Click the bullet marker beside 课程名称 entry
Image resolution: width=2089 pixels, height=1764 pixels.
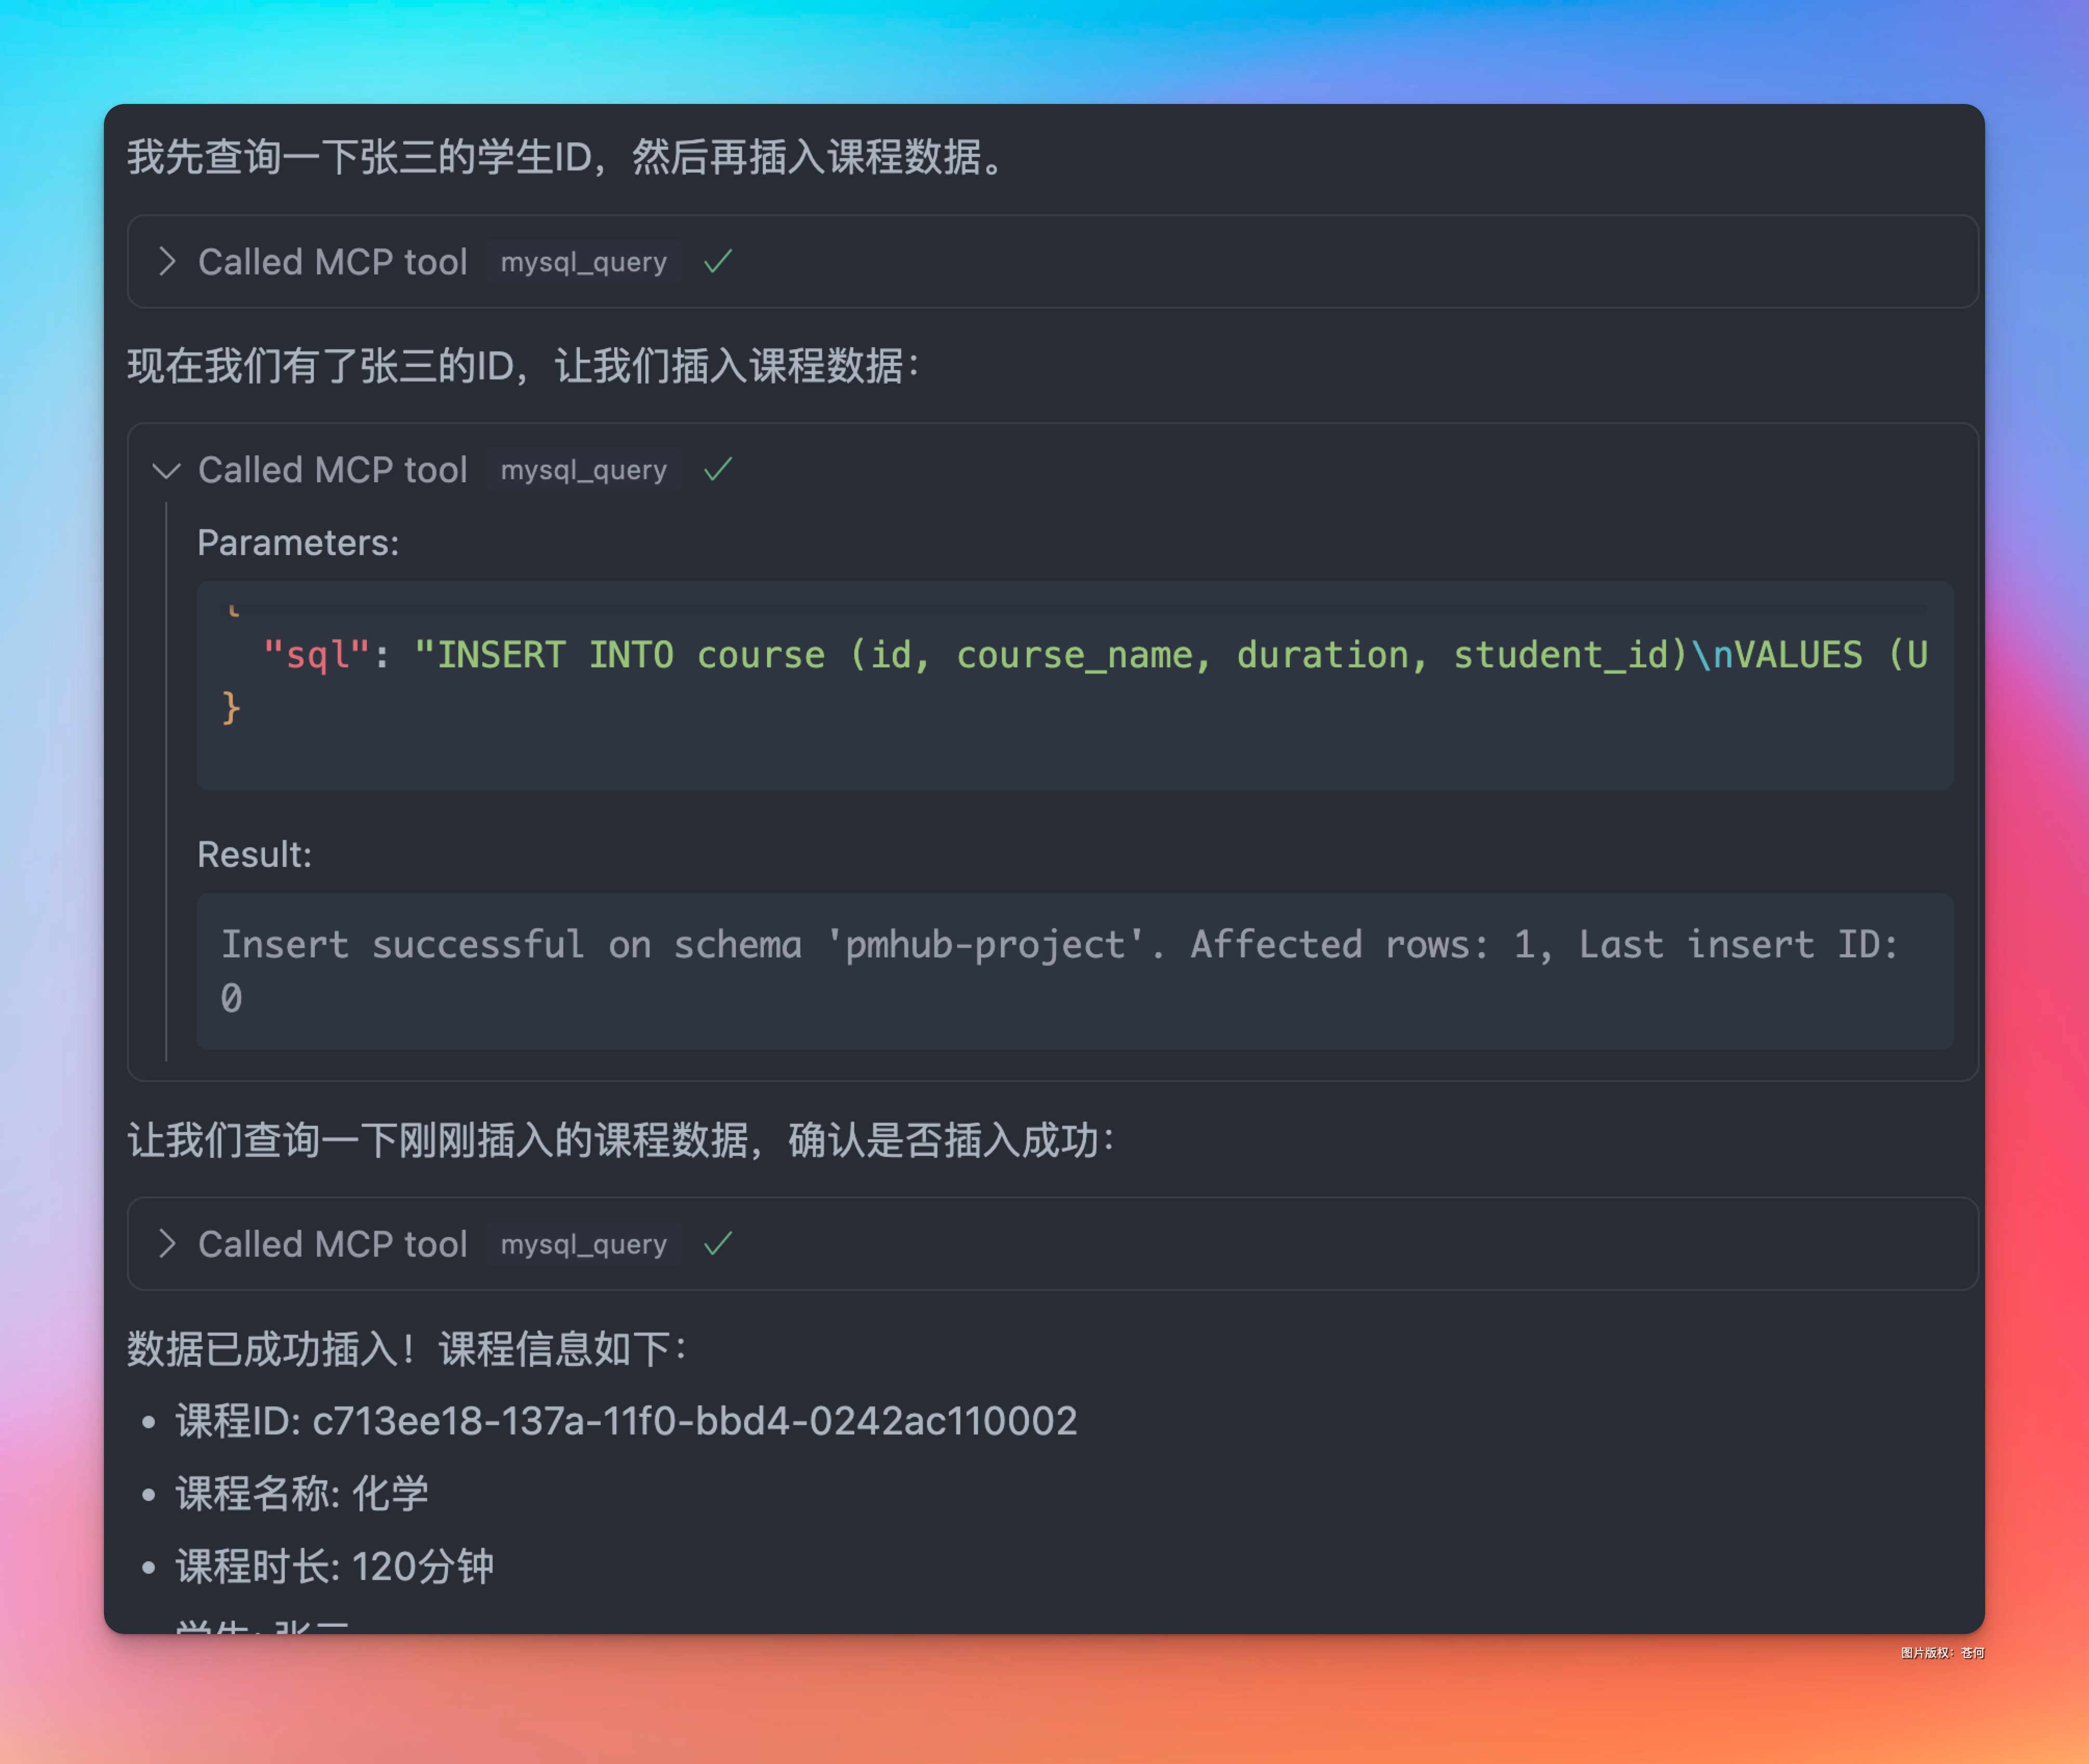click(x=148, y=1493)
